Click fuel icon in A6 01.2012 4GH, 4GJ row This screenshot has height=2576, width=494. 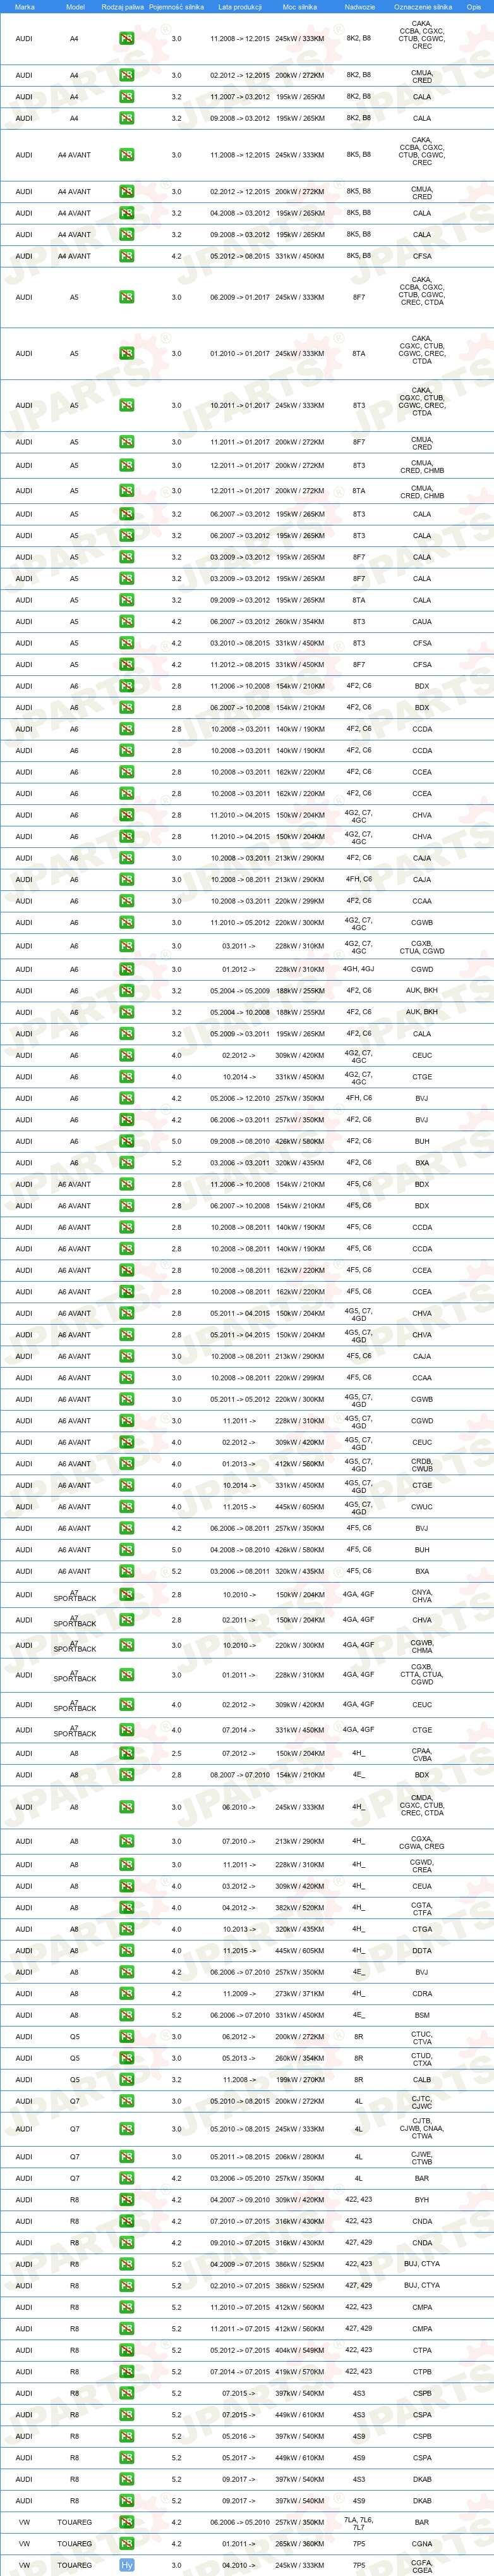point(127,969)
